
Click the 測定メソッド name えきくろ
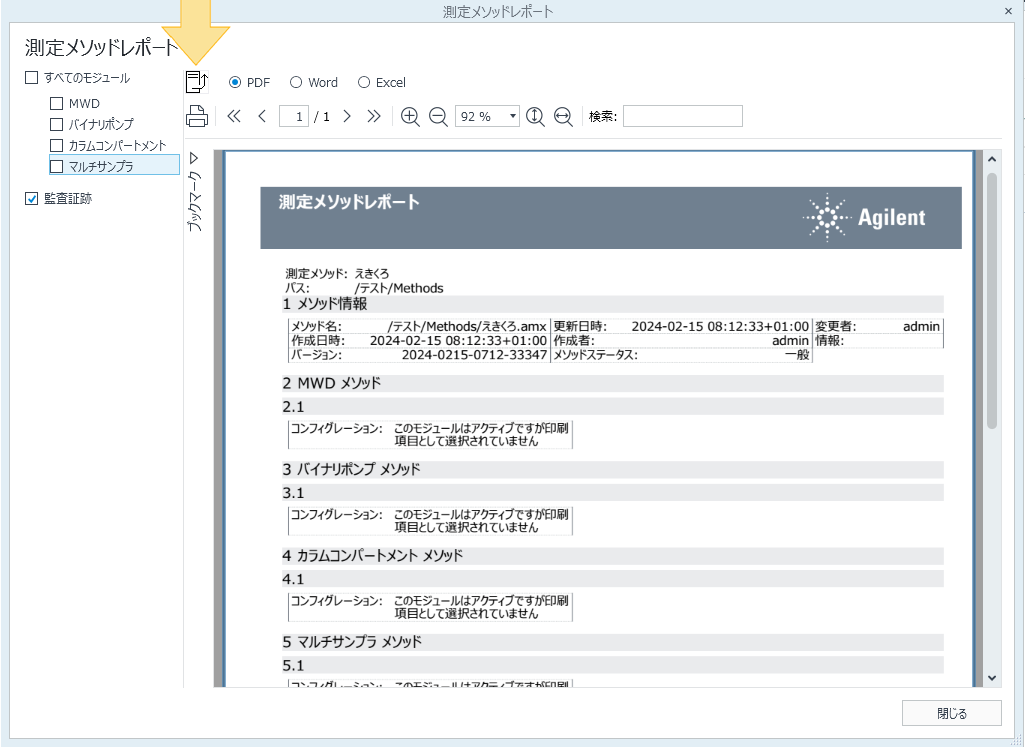(372, 273)
